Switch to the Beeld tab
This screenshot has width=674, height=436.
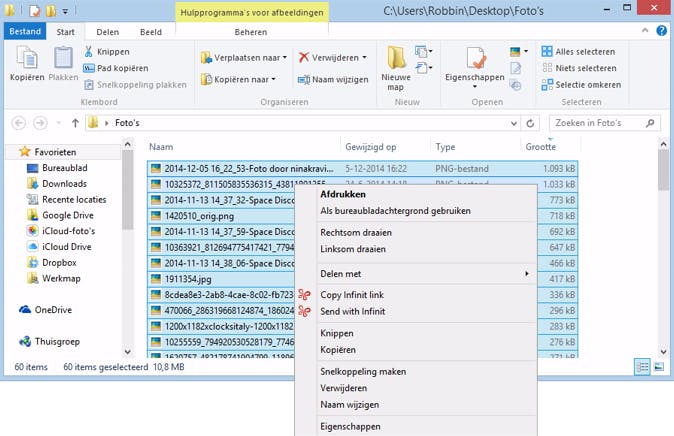(x=151, y=32)
